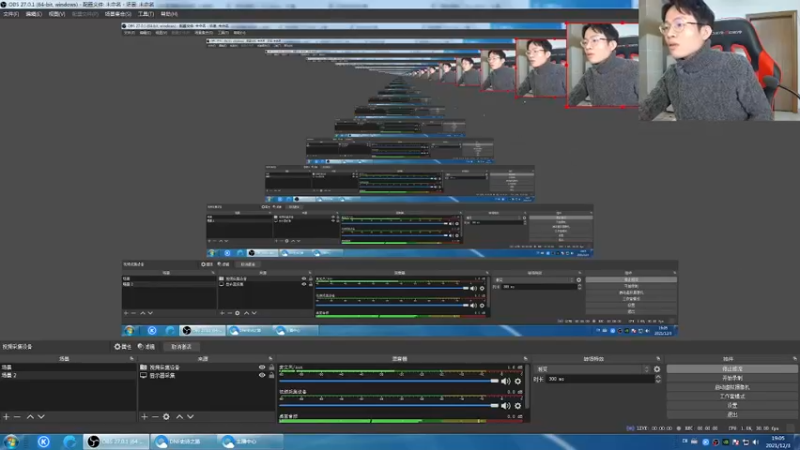Image resolution: width=800 pixels, height=450 pixels.
Task: Toggle lock on 显示器采集 source
Action: point(271,376)
